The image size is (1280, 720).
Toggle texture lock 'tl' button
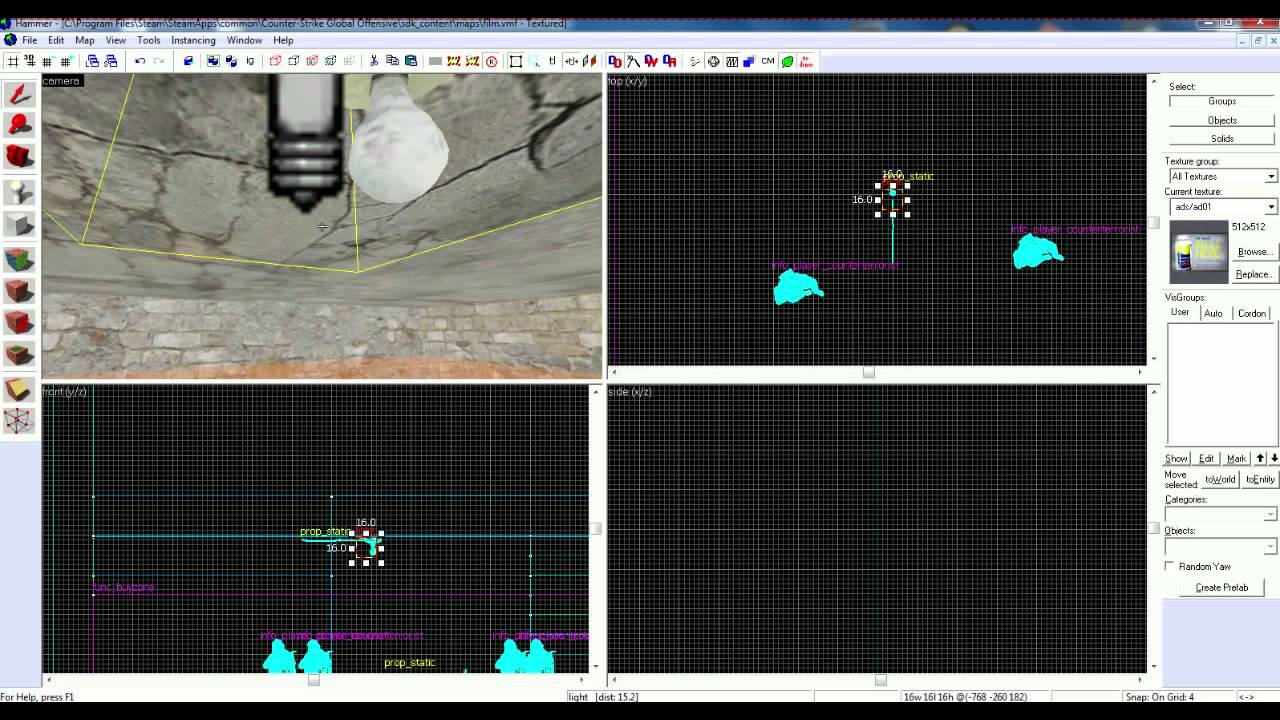552,61
